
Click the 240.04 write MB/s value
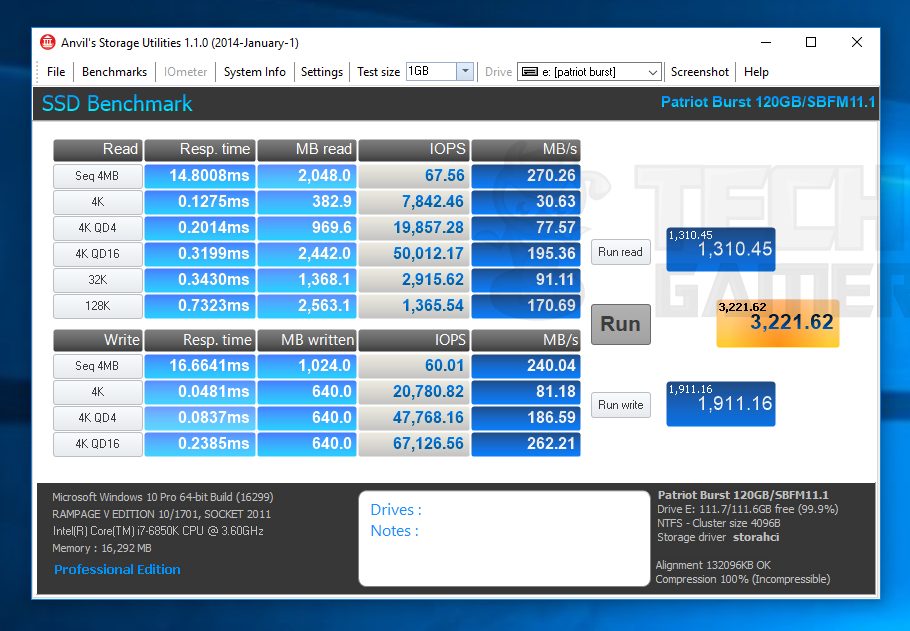tap(526, 366)
